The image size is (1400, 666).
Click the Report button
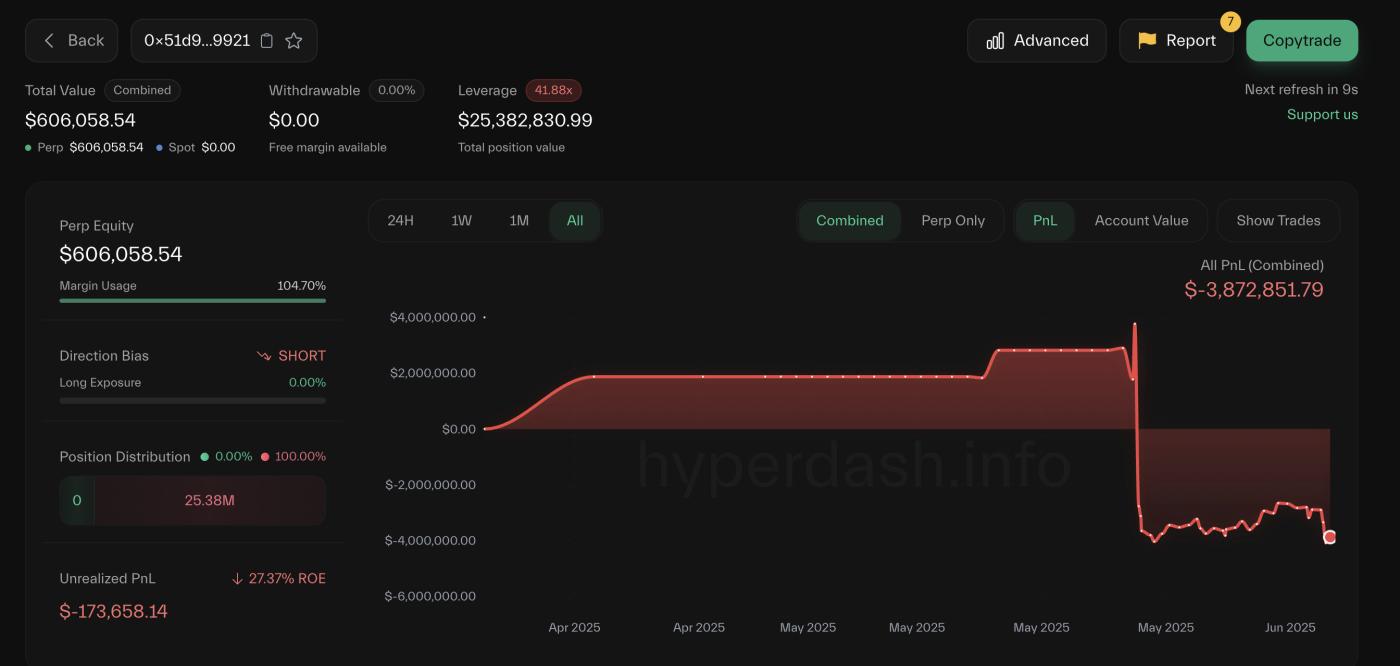point(1177,41)
